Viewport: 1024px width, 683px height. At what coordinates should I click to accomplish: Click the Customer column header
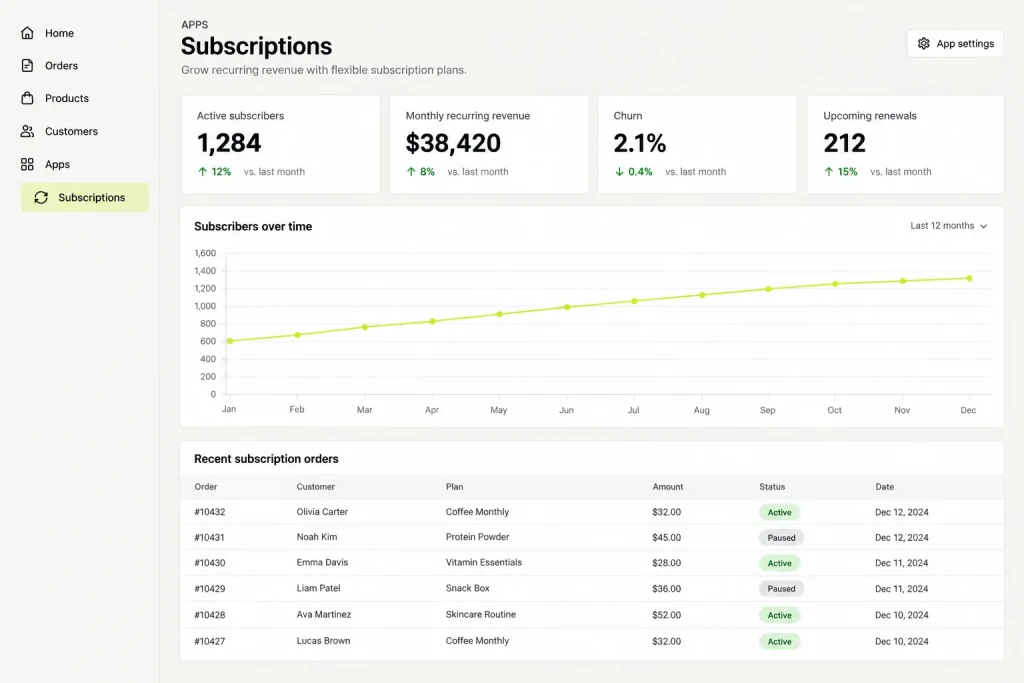[315, 486]
